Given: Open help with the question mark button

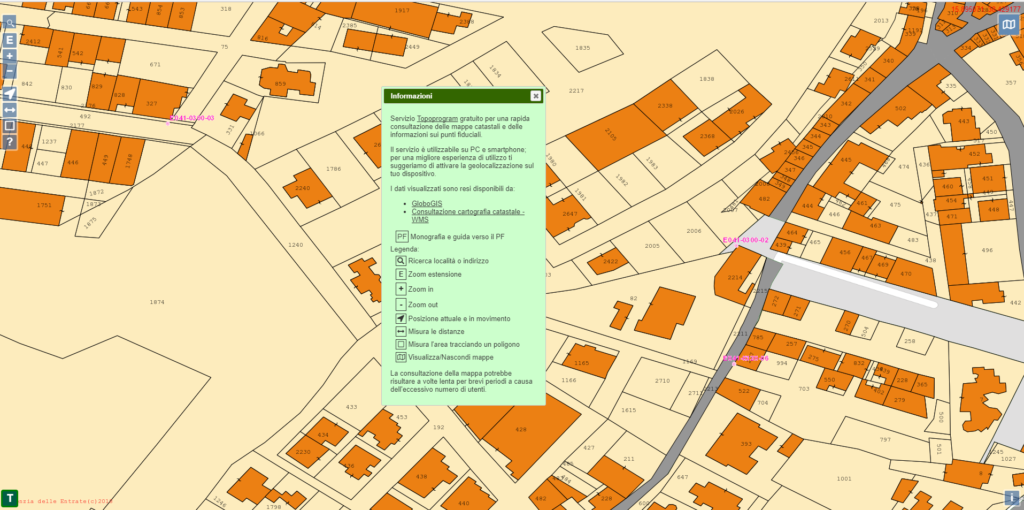Looking at the screenshot, I should [10, 142].
